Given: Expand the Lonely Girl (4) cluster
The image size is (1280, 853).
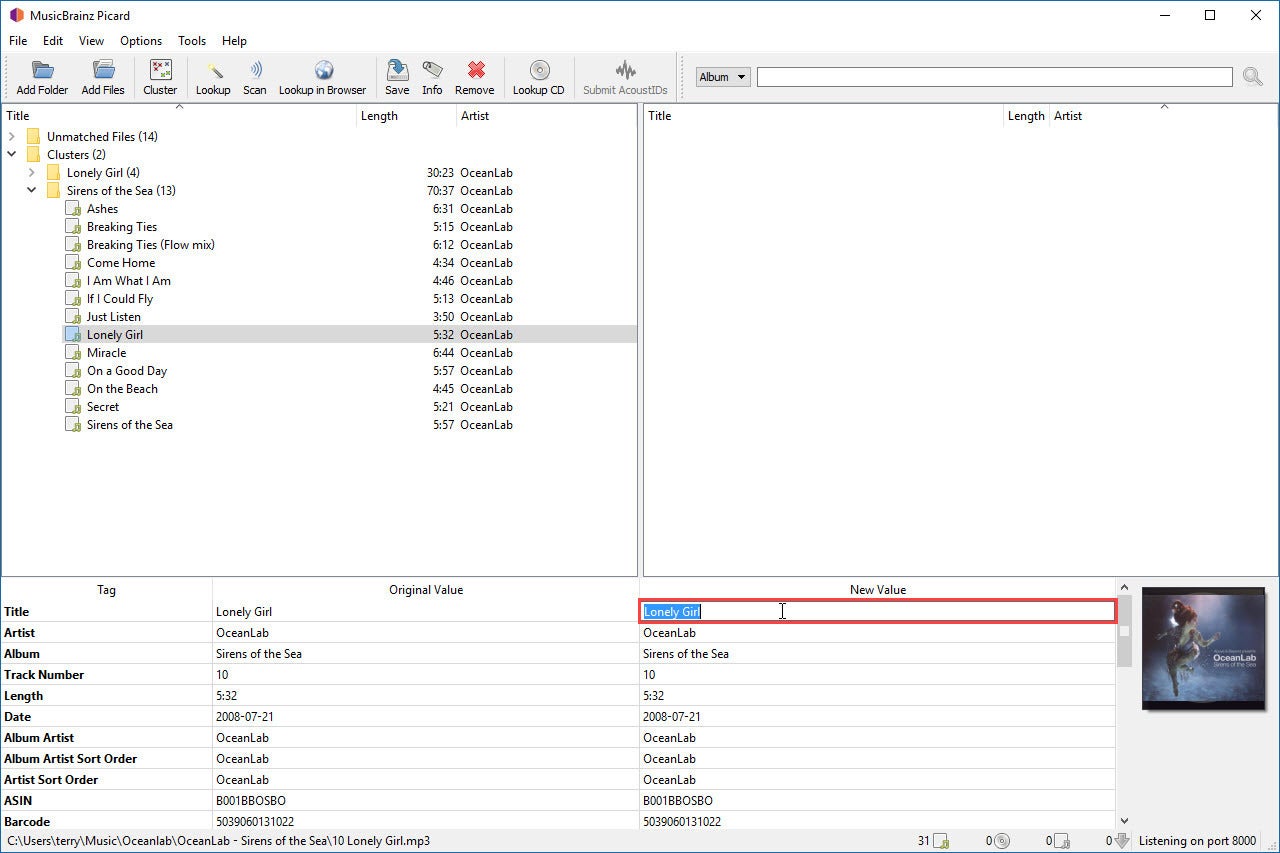Looking at the screenshot, I should (x=31, y=172).
